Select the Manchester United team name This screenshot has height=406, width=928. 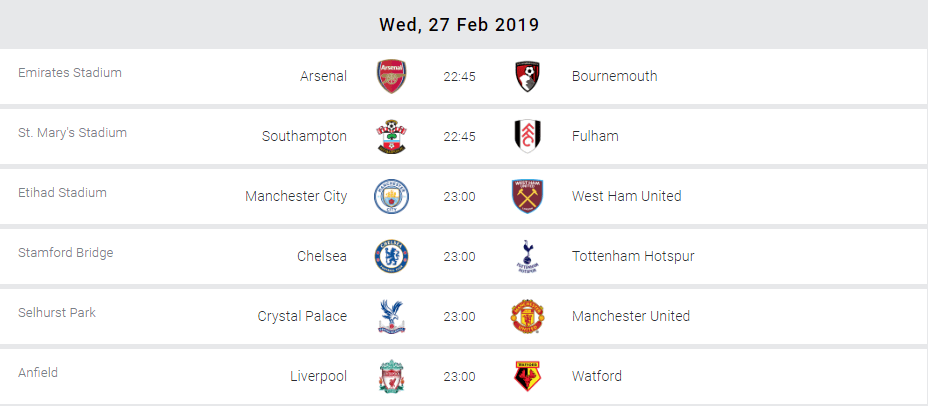630,316
